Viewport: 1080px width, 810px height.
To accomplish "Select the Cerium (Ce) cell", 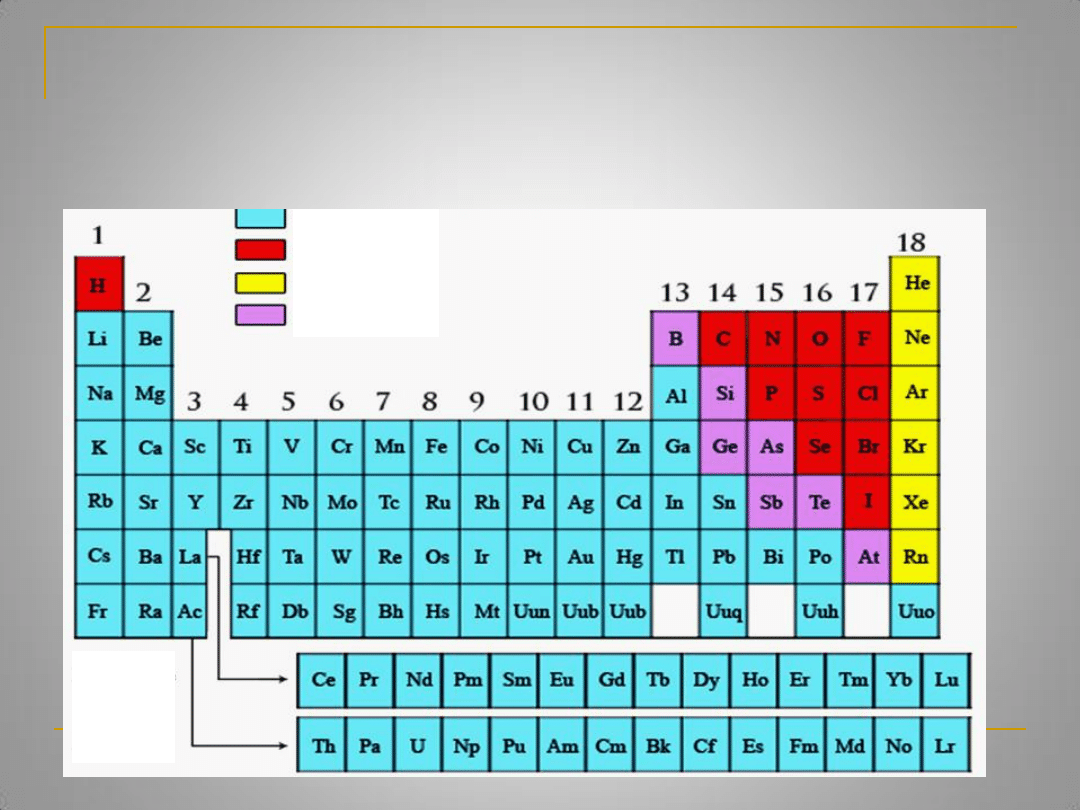I will point(322,680).
